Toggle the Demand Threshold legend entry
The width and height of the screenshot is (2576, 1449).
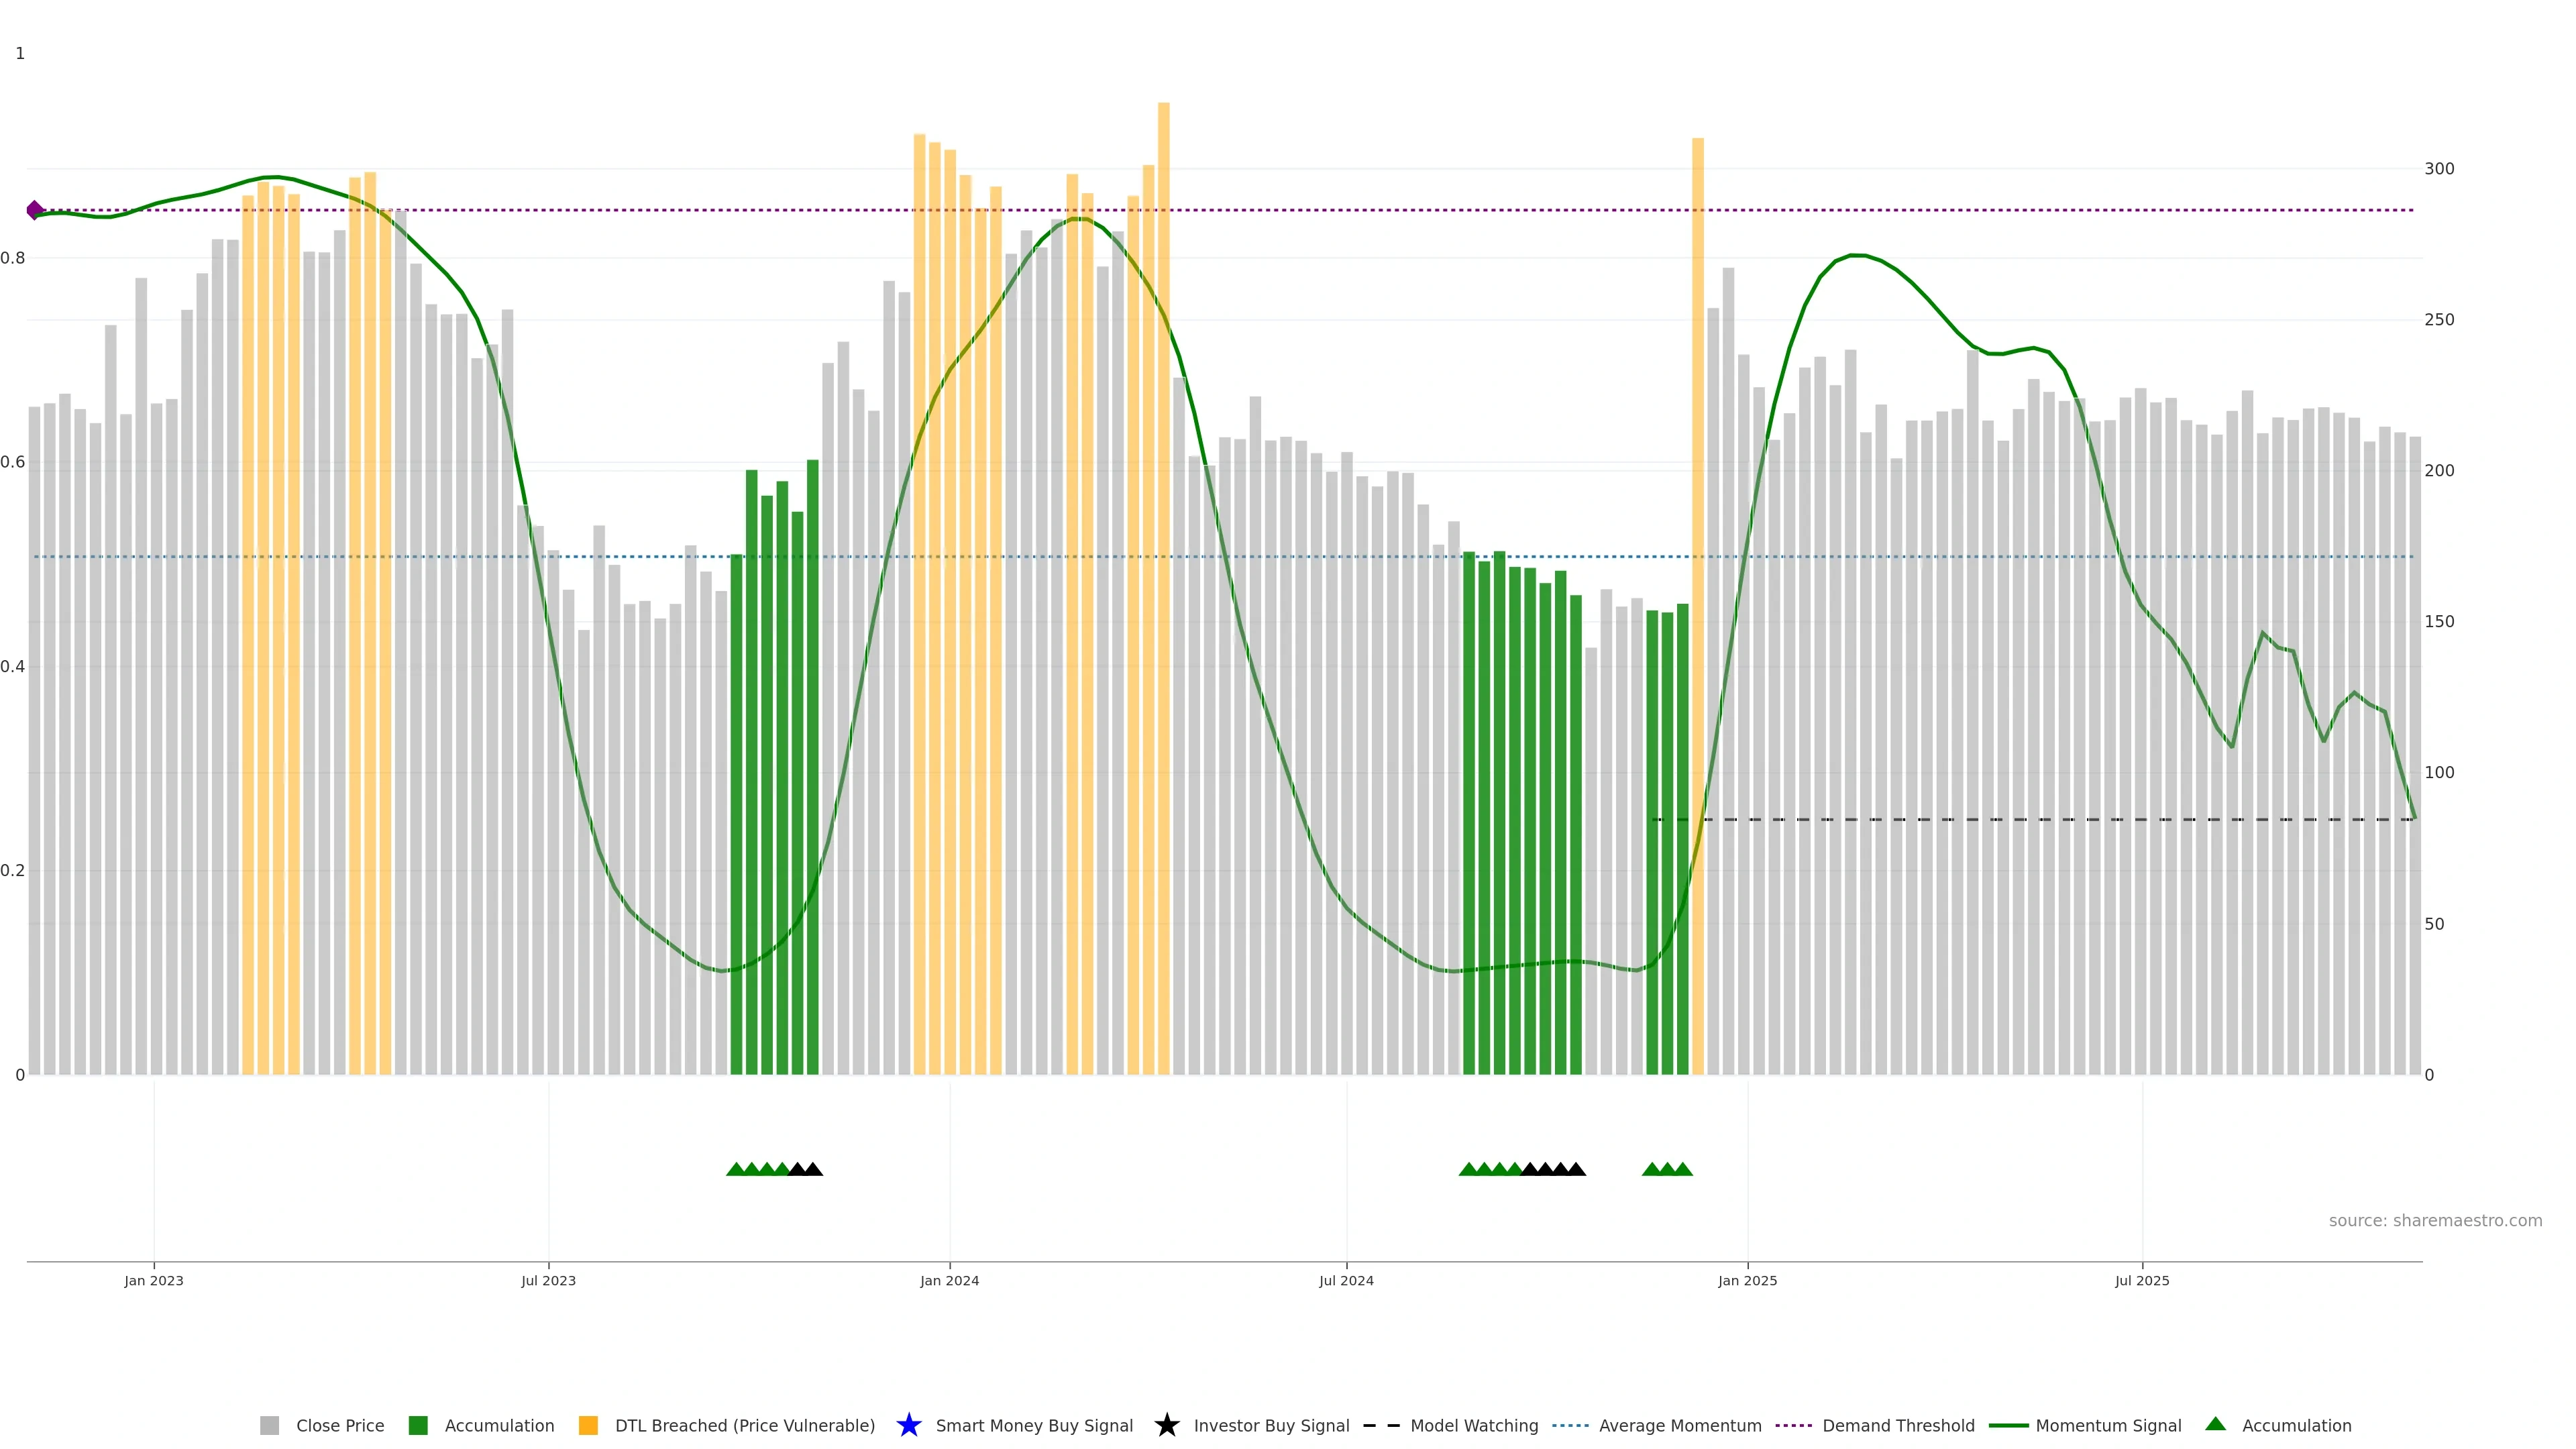1793,1425
